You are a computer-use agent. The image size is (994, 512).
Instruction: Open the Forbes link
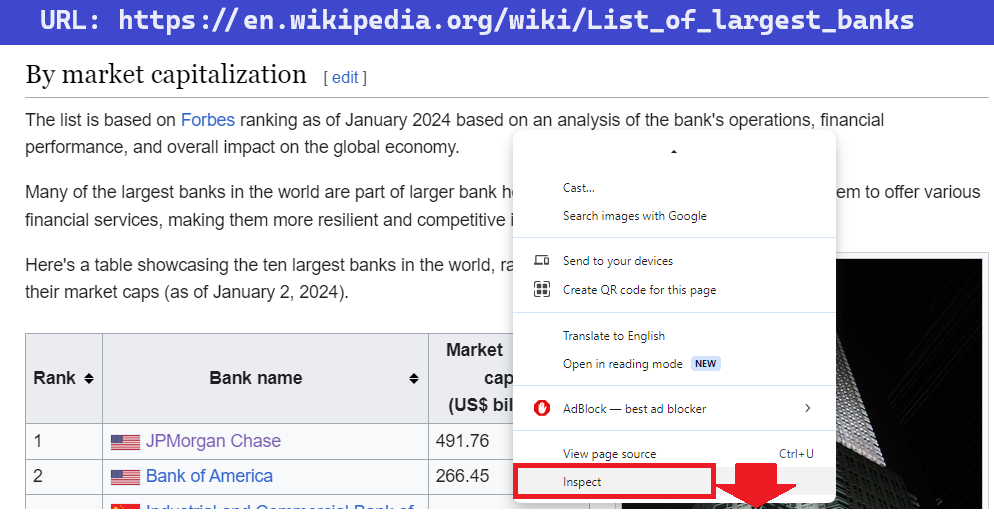208,120
